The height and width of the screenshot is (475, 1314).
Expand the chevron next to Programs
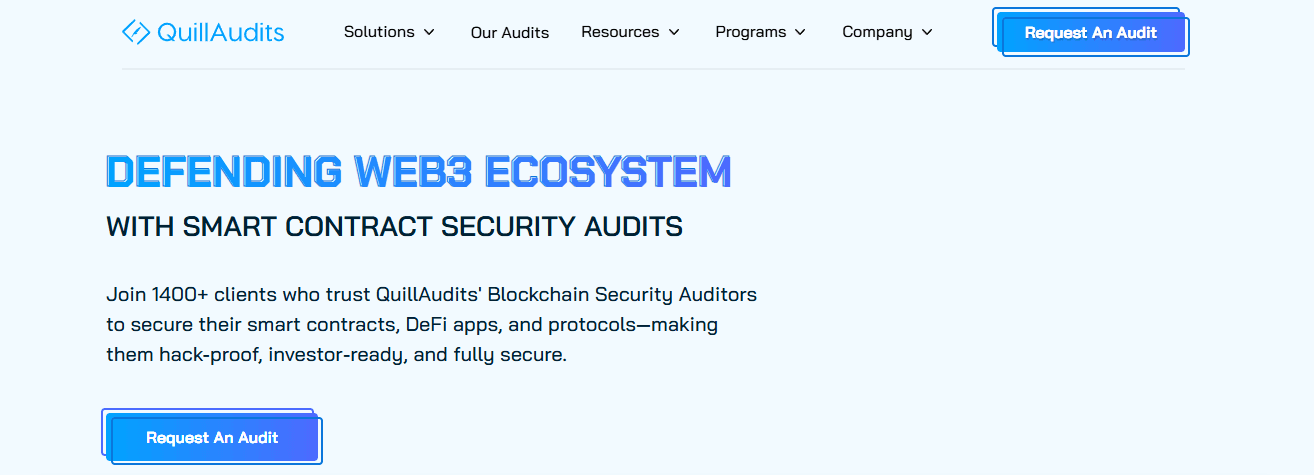click(x=800, y=32)
